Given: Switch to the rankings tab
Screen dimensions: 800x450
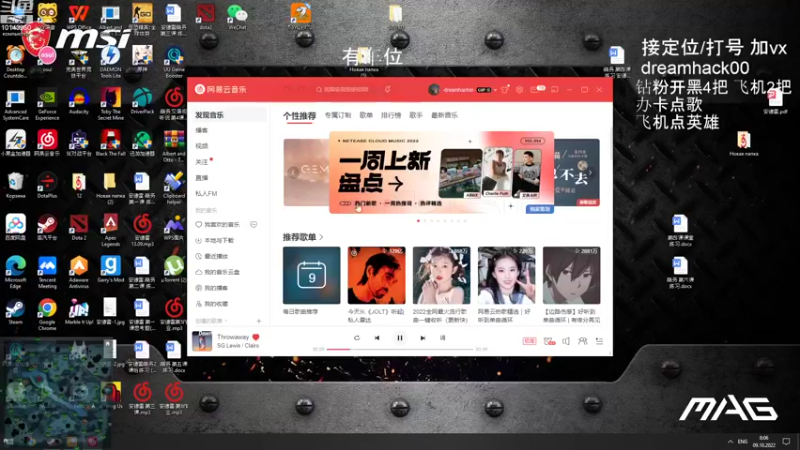Looking at the screenshot, I should pos(391,115).
